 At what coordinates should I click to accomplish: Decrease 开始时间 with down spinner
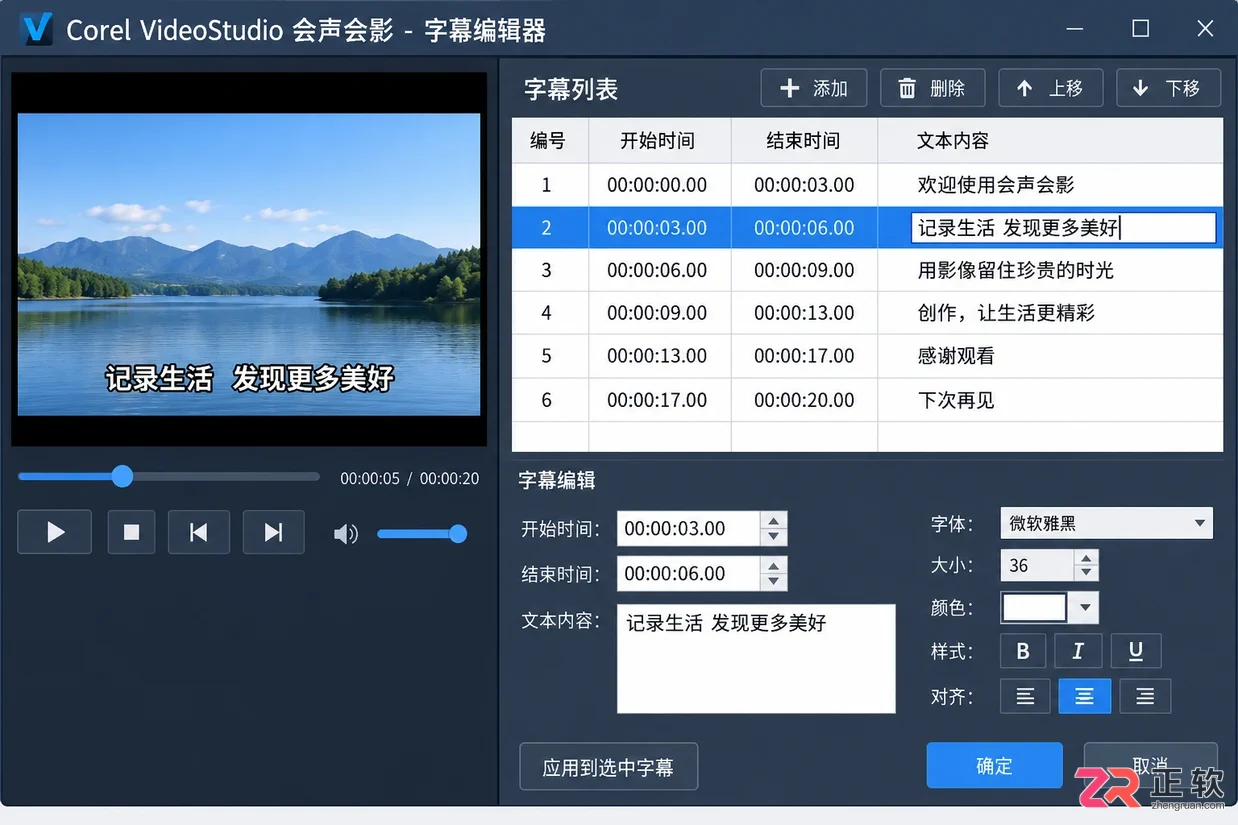coord(773,537)
